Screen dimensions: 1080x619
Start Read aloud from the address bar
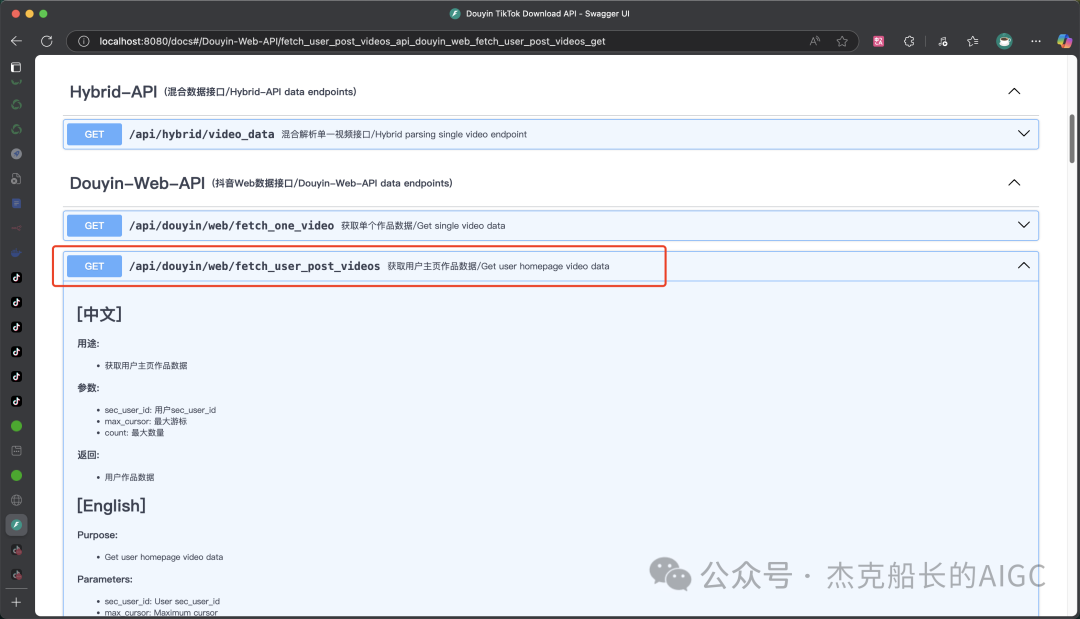tap(815, 41)
